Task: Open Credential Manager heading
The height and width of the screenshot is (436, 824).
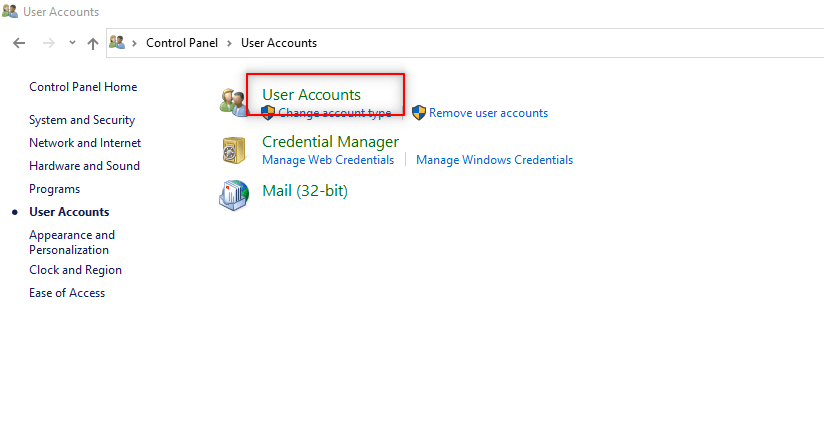Action: (x=331, y=142)
